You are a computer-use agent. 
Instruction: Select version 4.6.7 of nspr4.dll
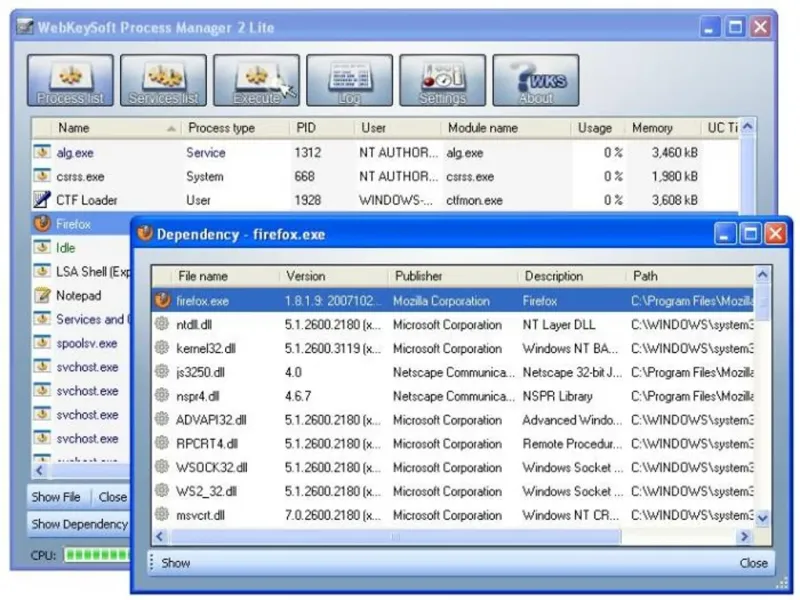tap(298, 396)
